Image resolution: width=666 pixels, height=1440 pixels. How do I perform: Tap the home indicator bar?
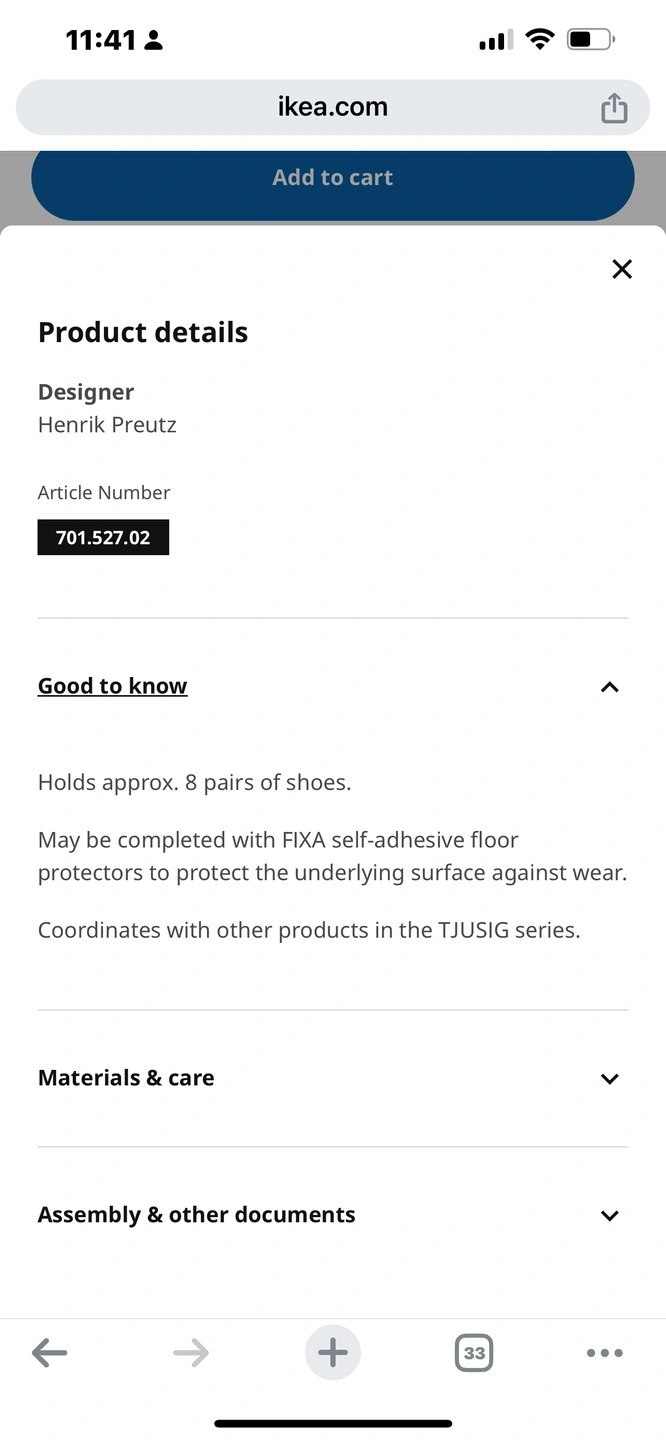click(x=333, y=1423)
